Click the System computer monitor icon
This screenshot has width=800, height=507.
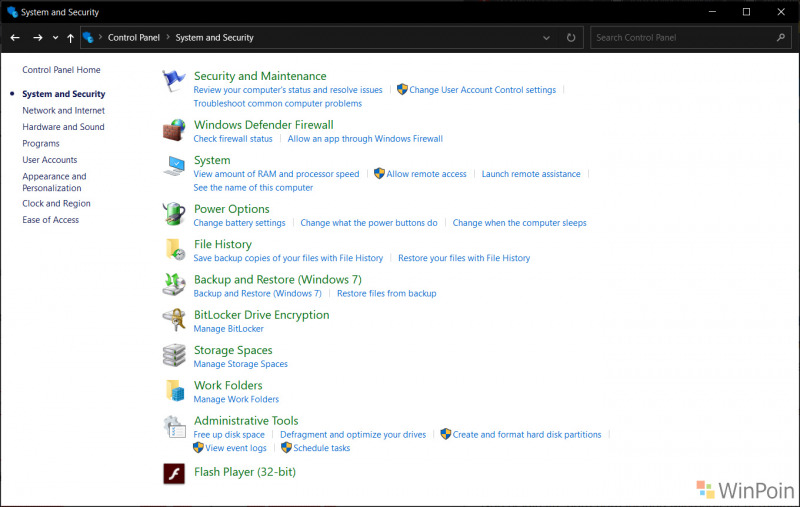(174, 166)
